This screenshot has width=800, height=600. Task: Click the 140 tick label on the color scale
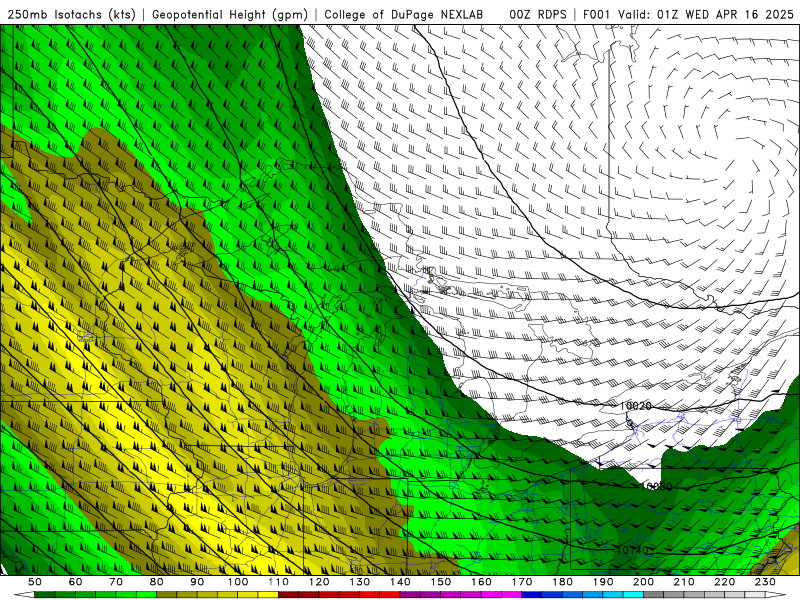point(400,582)
